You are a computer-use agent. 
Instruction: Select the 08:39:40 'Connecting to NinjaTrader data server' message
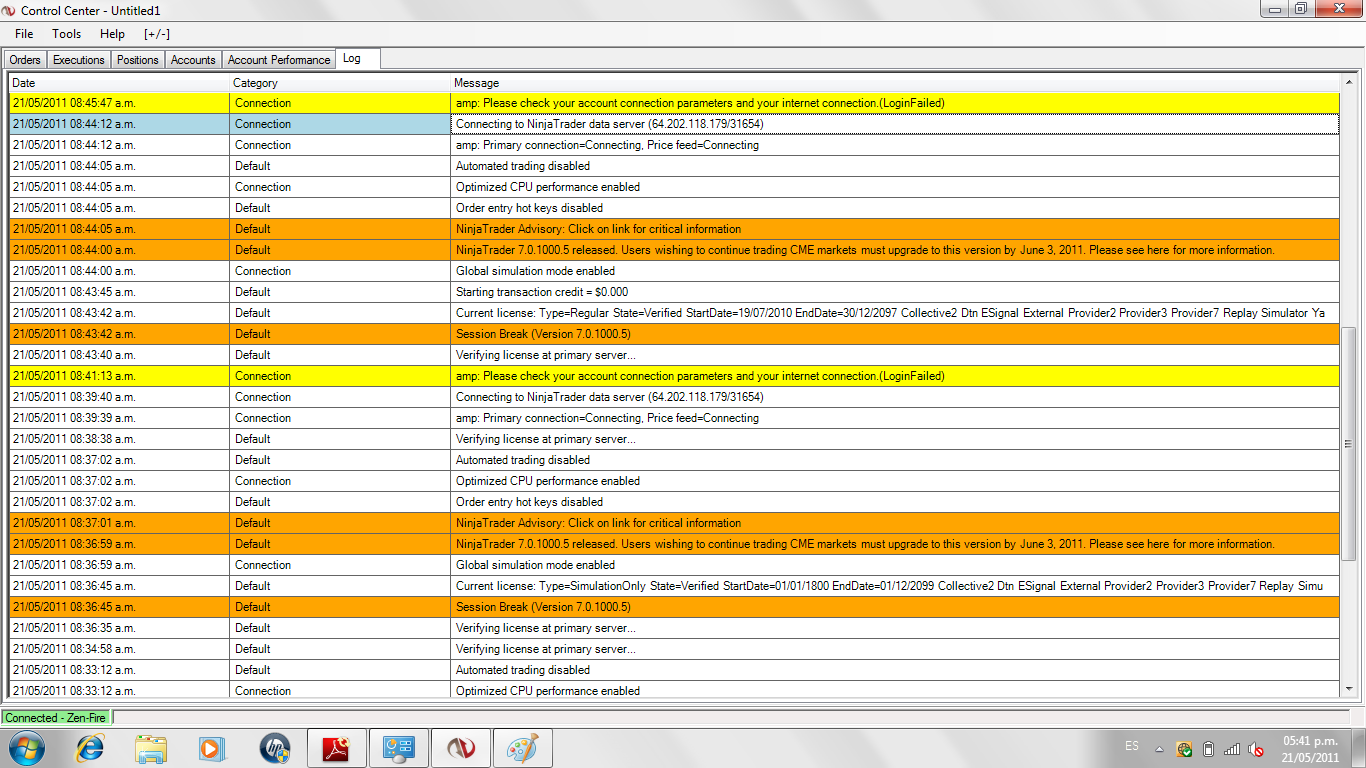click(895, 397)
